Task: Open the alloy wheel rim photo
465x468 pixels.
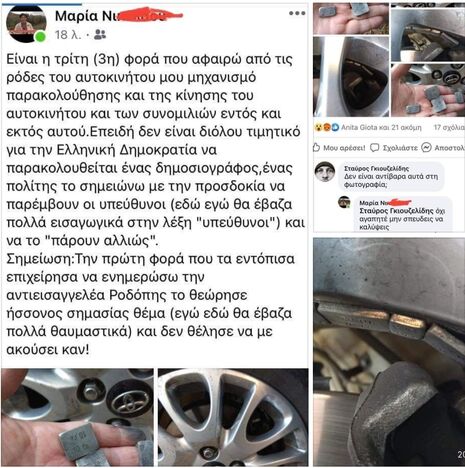Action: 233,417
